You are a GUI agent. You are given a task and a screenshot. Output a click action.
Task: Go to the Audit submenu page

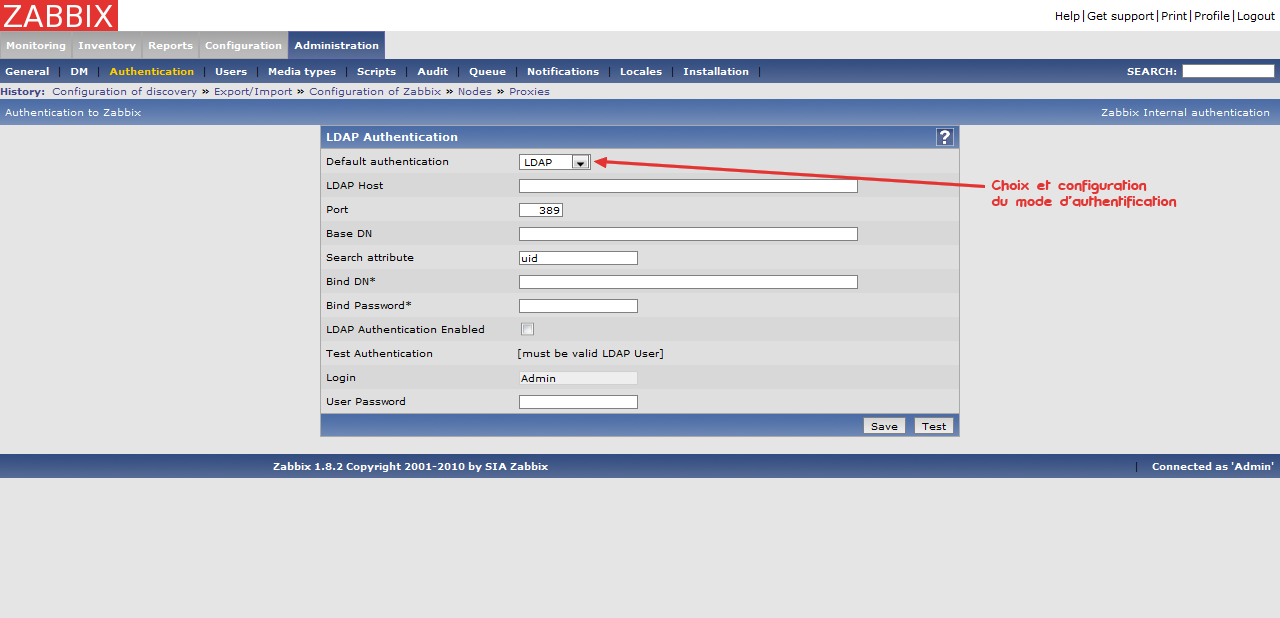[433, 72]
